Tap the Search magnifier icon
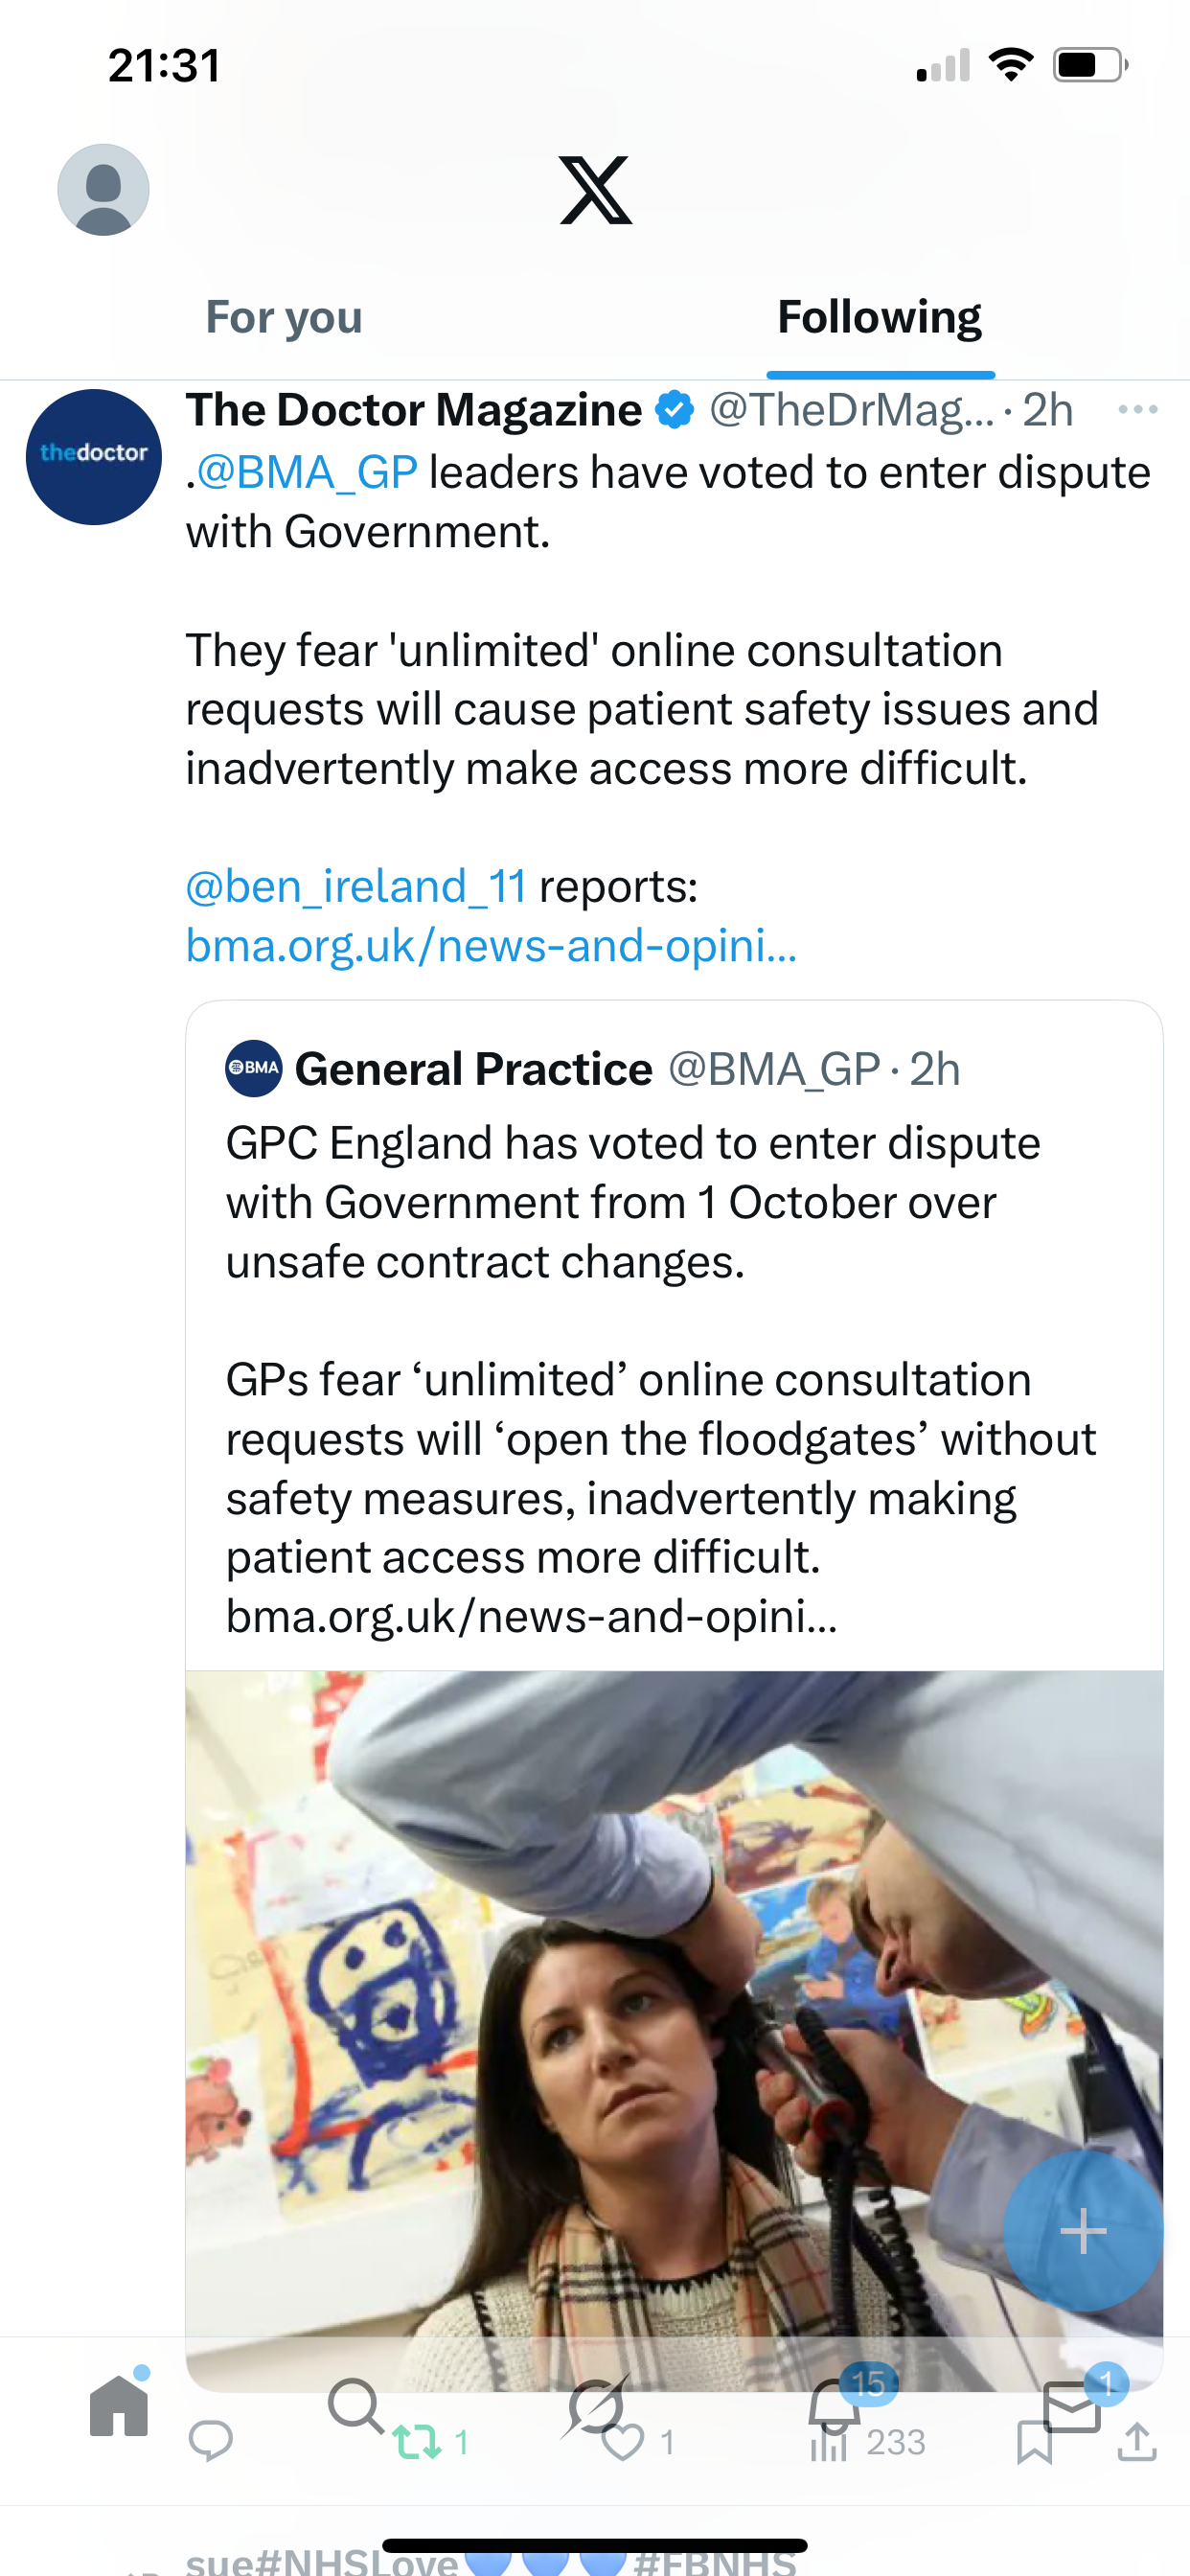This screenshot has height=2576, width=1190. (355, 2406)
